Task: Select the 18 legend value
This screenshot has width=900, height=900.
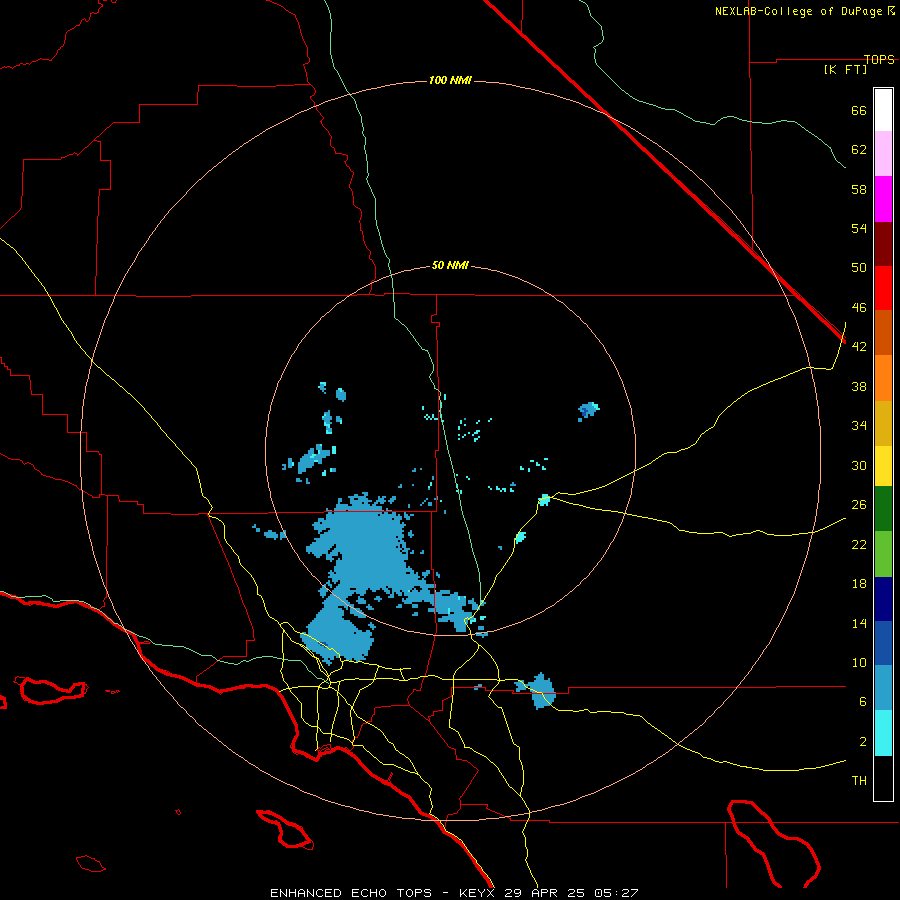Action: tap(859, 584)
